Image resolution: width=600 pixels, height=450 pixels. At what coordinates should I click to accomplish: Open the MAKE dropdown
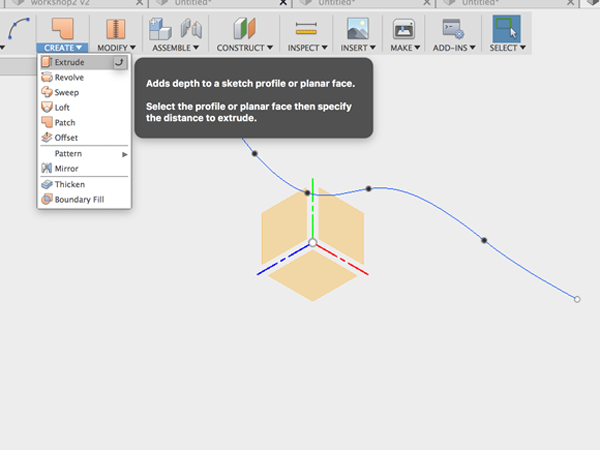[x=405, y=48]
